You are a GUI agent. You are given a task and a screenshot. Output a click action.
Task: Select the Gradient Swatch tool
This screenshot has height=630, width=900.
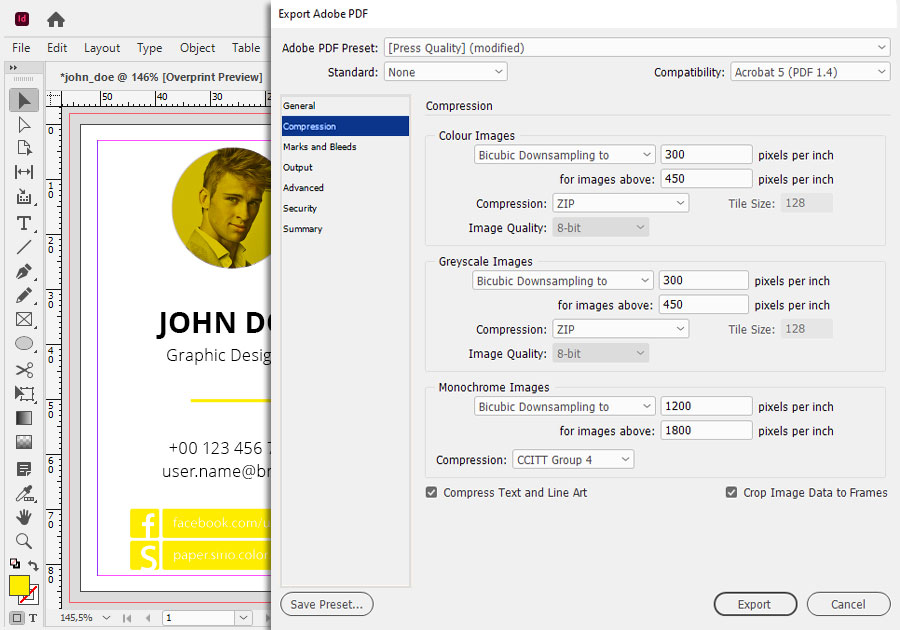24,418
